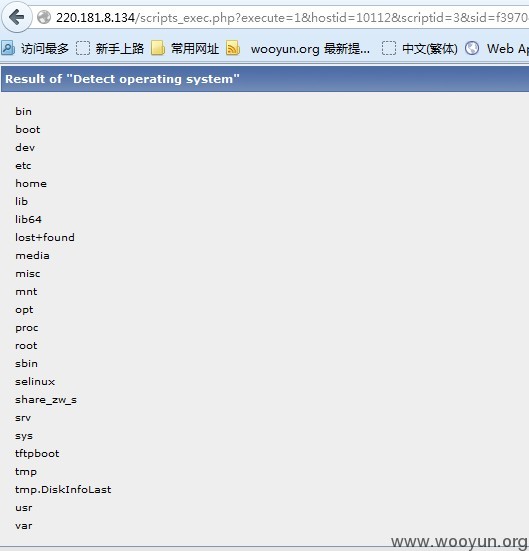Select the 'media' entry
This screenshot has width=529, height=551.
tap(32, 255)
